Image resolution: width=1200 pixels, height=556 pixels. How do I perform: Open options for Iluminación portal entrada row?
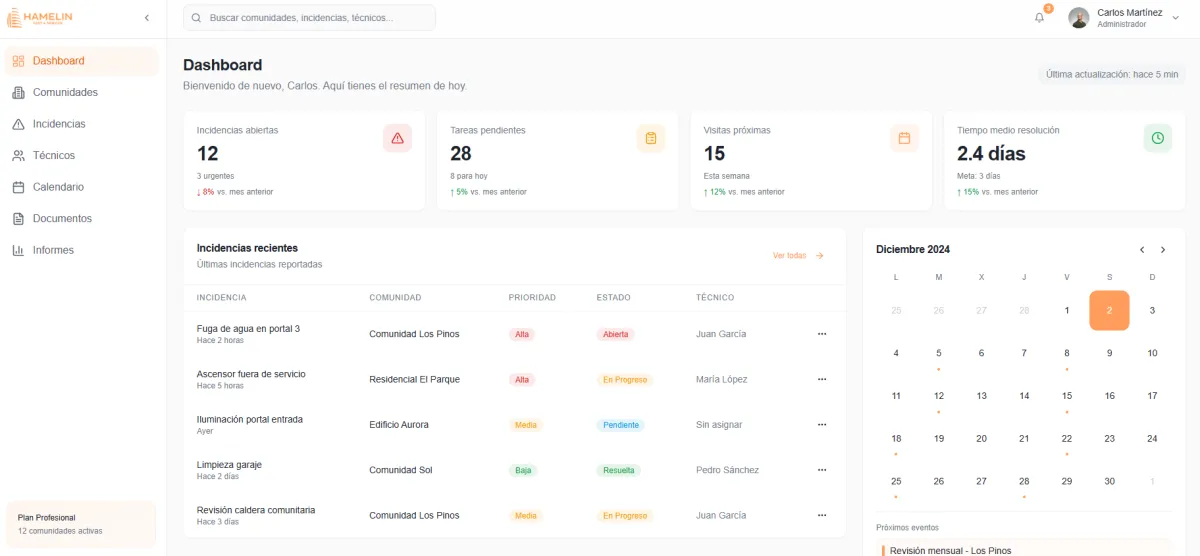click(822, 425)
